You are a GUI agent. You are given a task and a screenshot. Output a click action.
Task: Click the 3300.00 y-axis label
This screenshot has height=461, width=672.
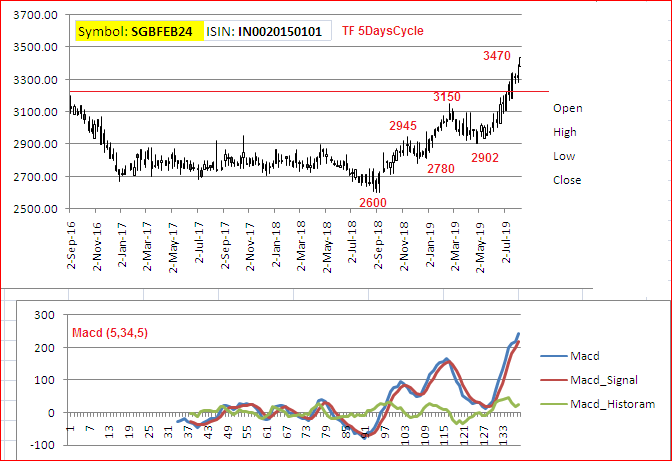point(35,80)
